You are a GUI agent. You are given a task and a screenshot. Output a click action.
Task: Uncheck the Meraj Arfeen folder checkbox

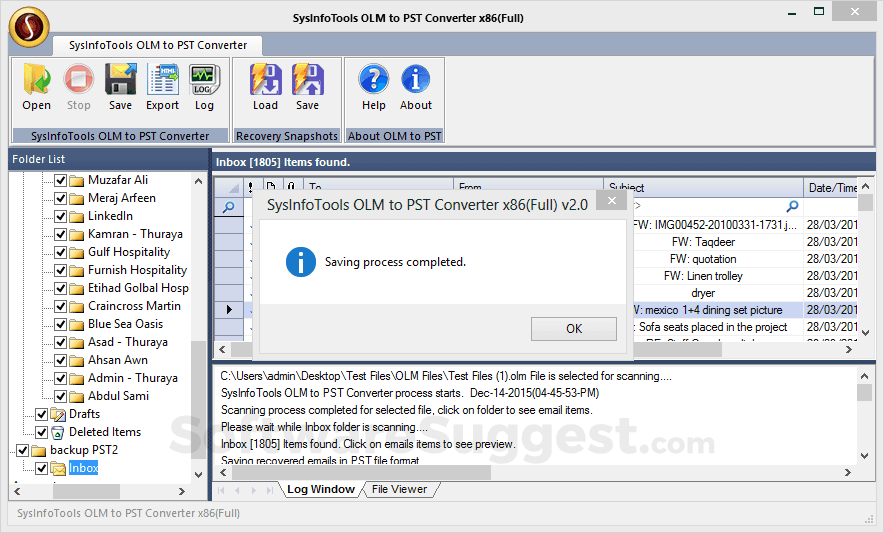tap(60, 199)
